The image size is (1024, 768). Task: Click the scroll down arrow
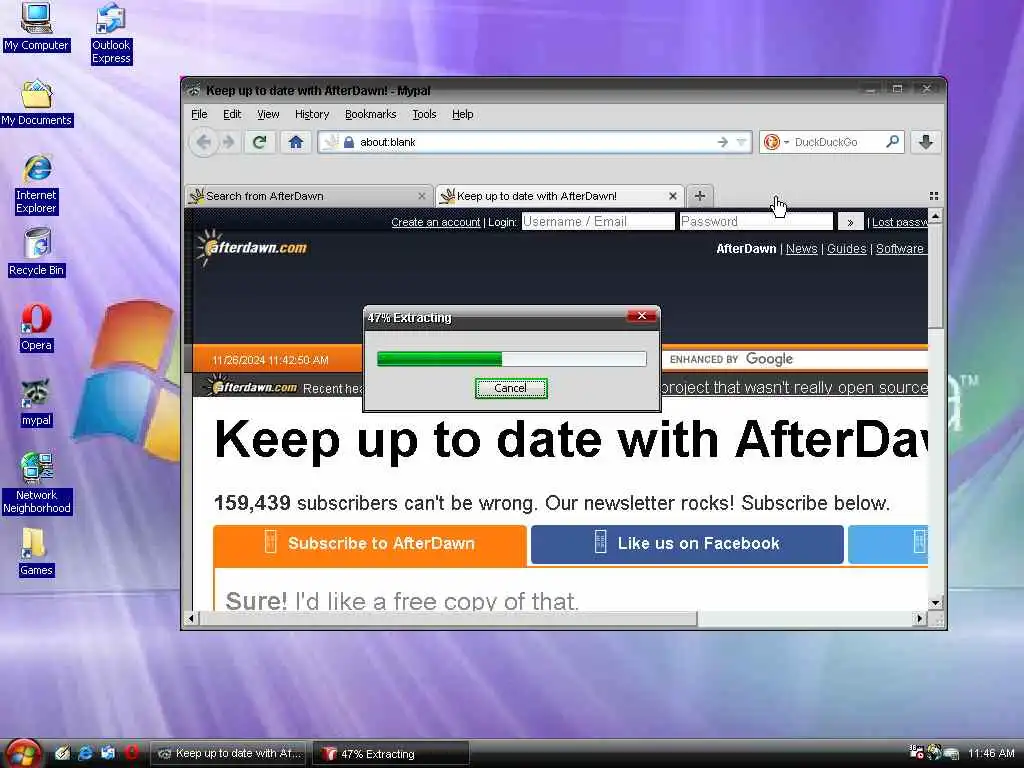(935, 603)
